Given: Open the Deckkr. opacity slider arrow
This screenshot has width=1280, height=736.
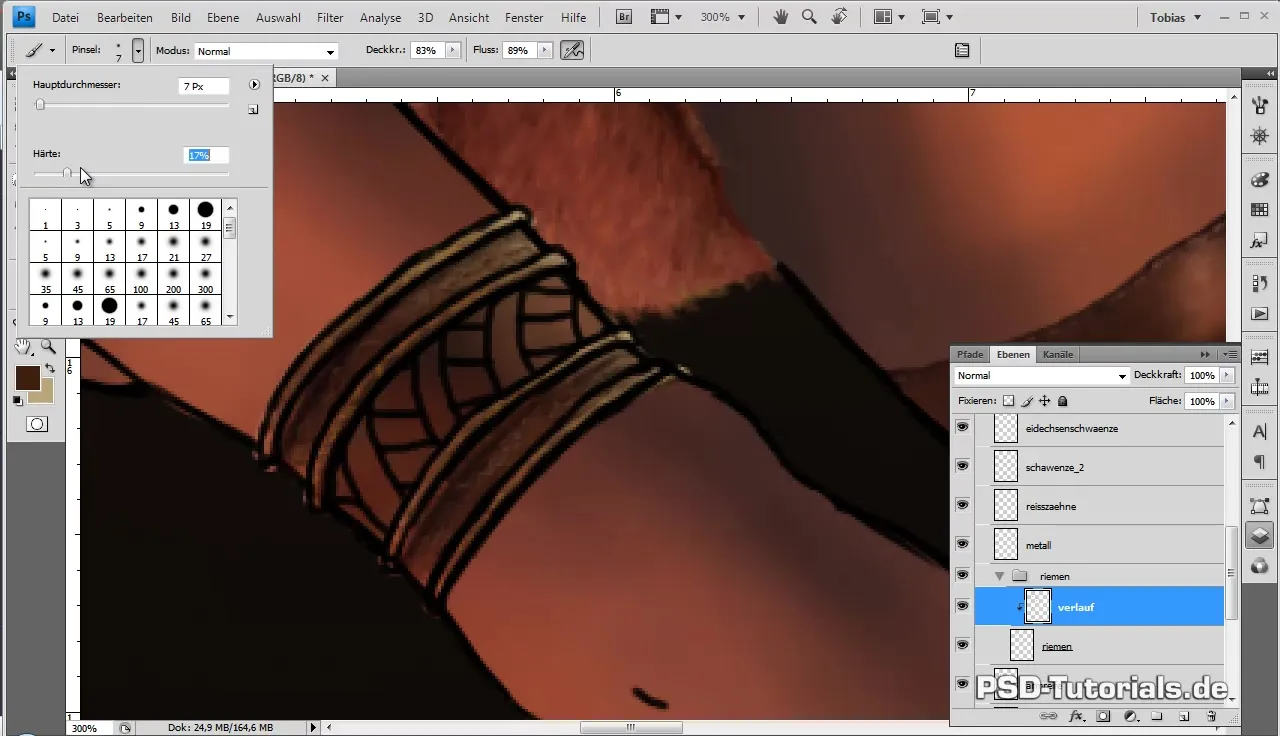Looking at the screenshot, I should pyautogui.click(x=453, y=50).
